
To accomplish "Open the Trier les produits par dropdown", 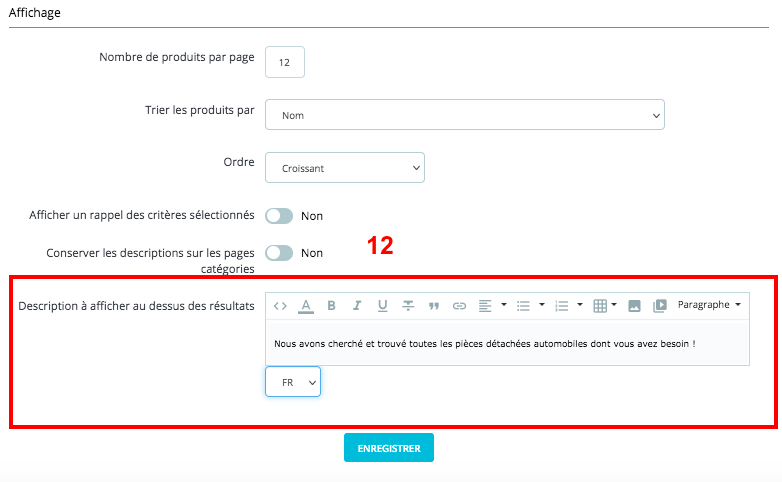I will coord(464,115).
